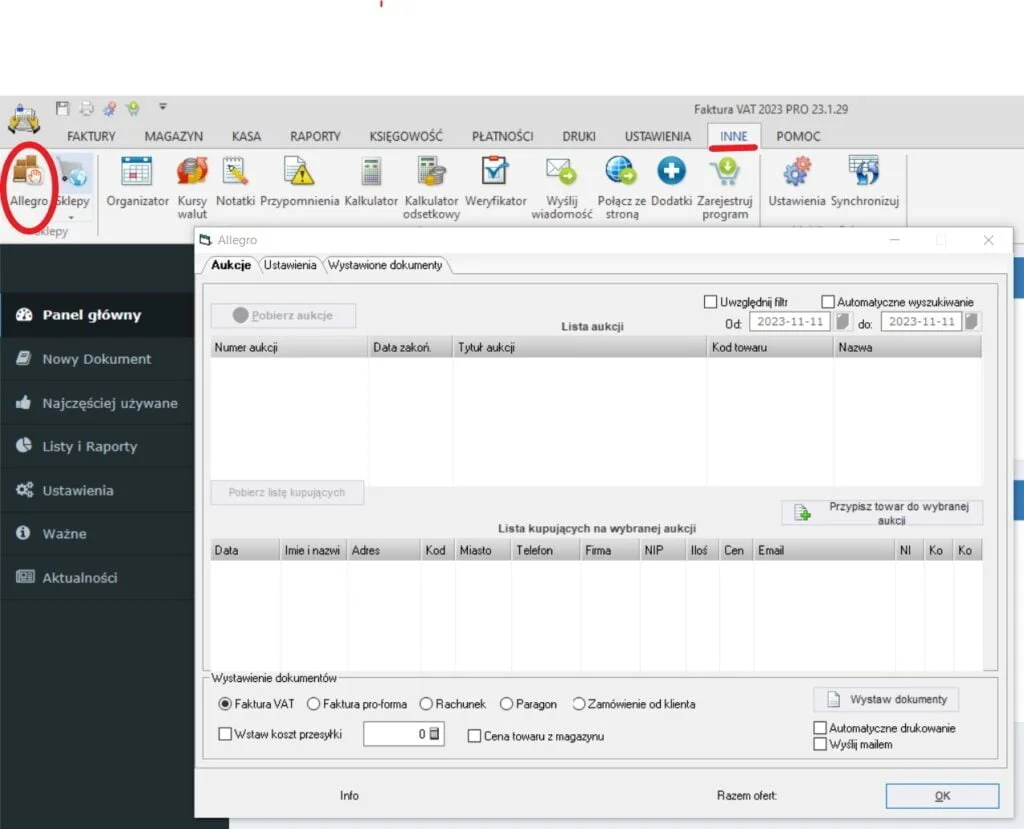
Task: Switch to Wystawione dokumenty tab
Action: (385, 265)
